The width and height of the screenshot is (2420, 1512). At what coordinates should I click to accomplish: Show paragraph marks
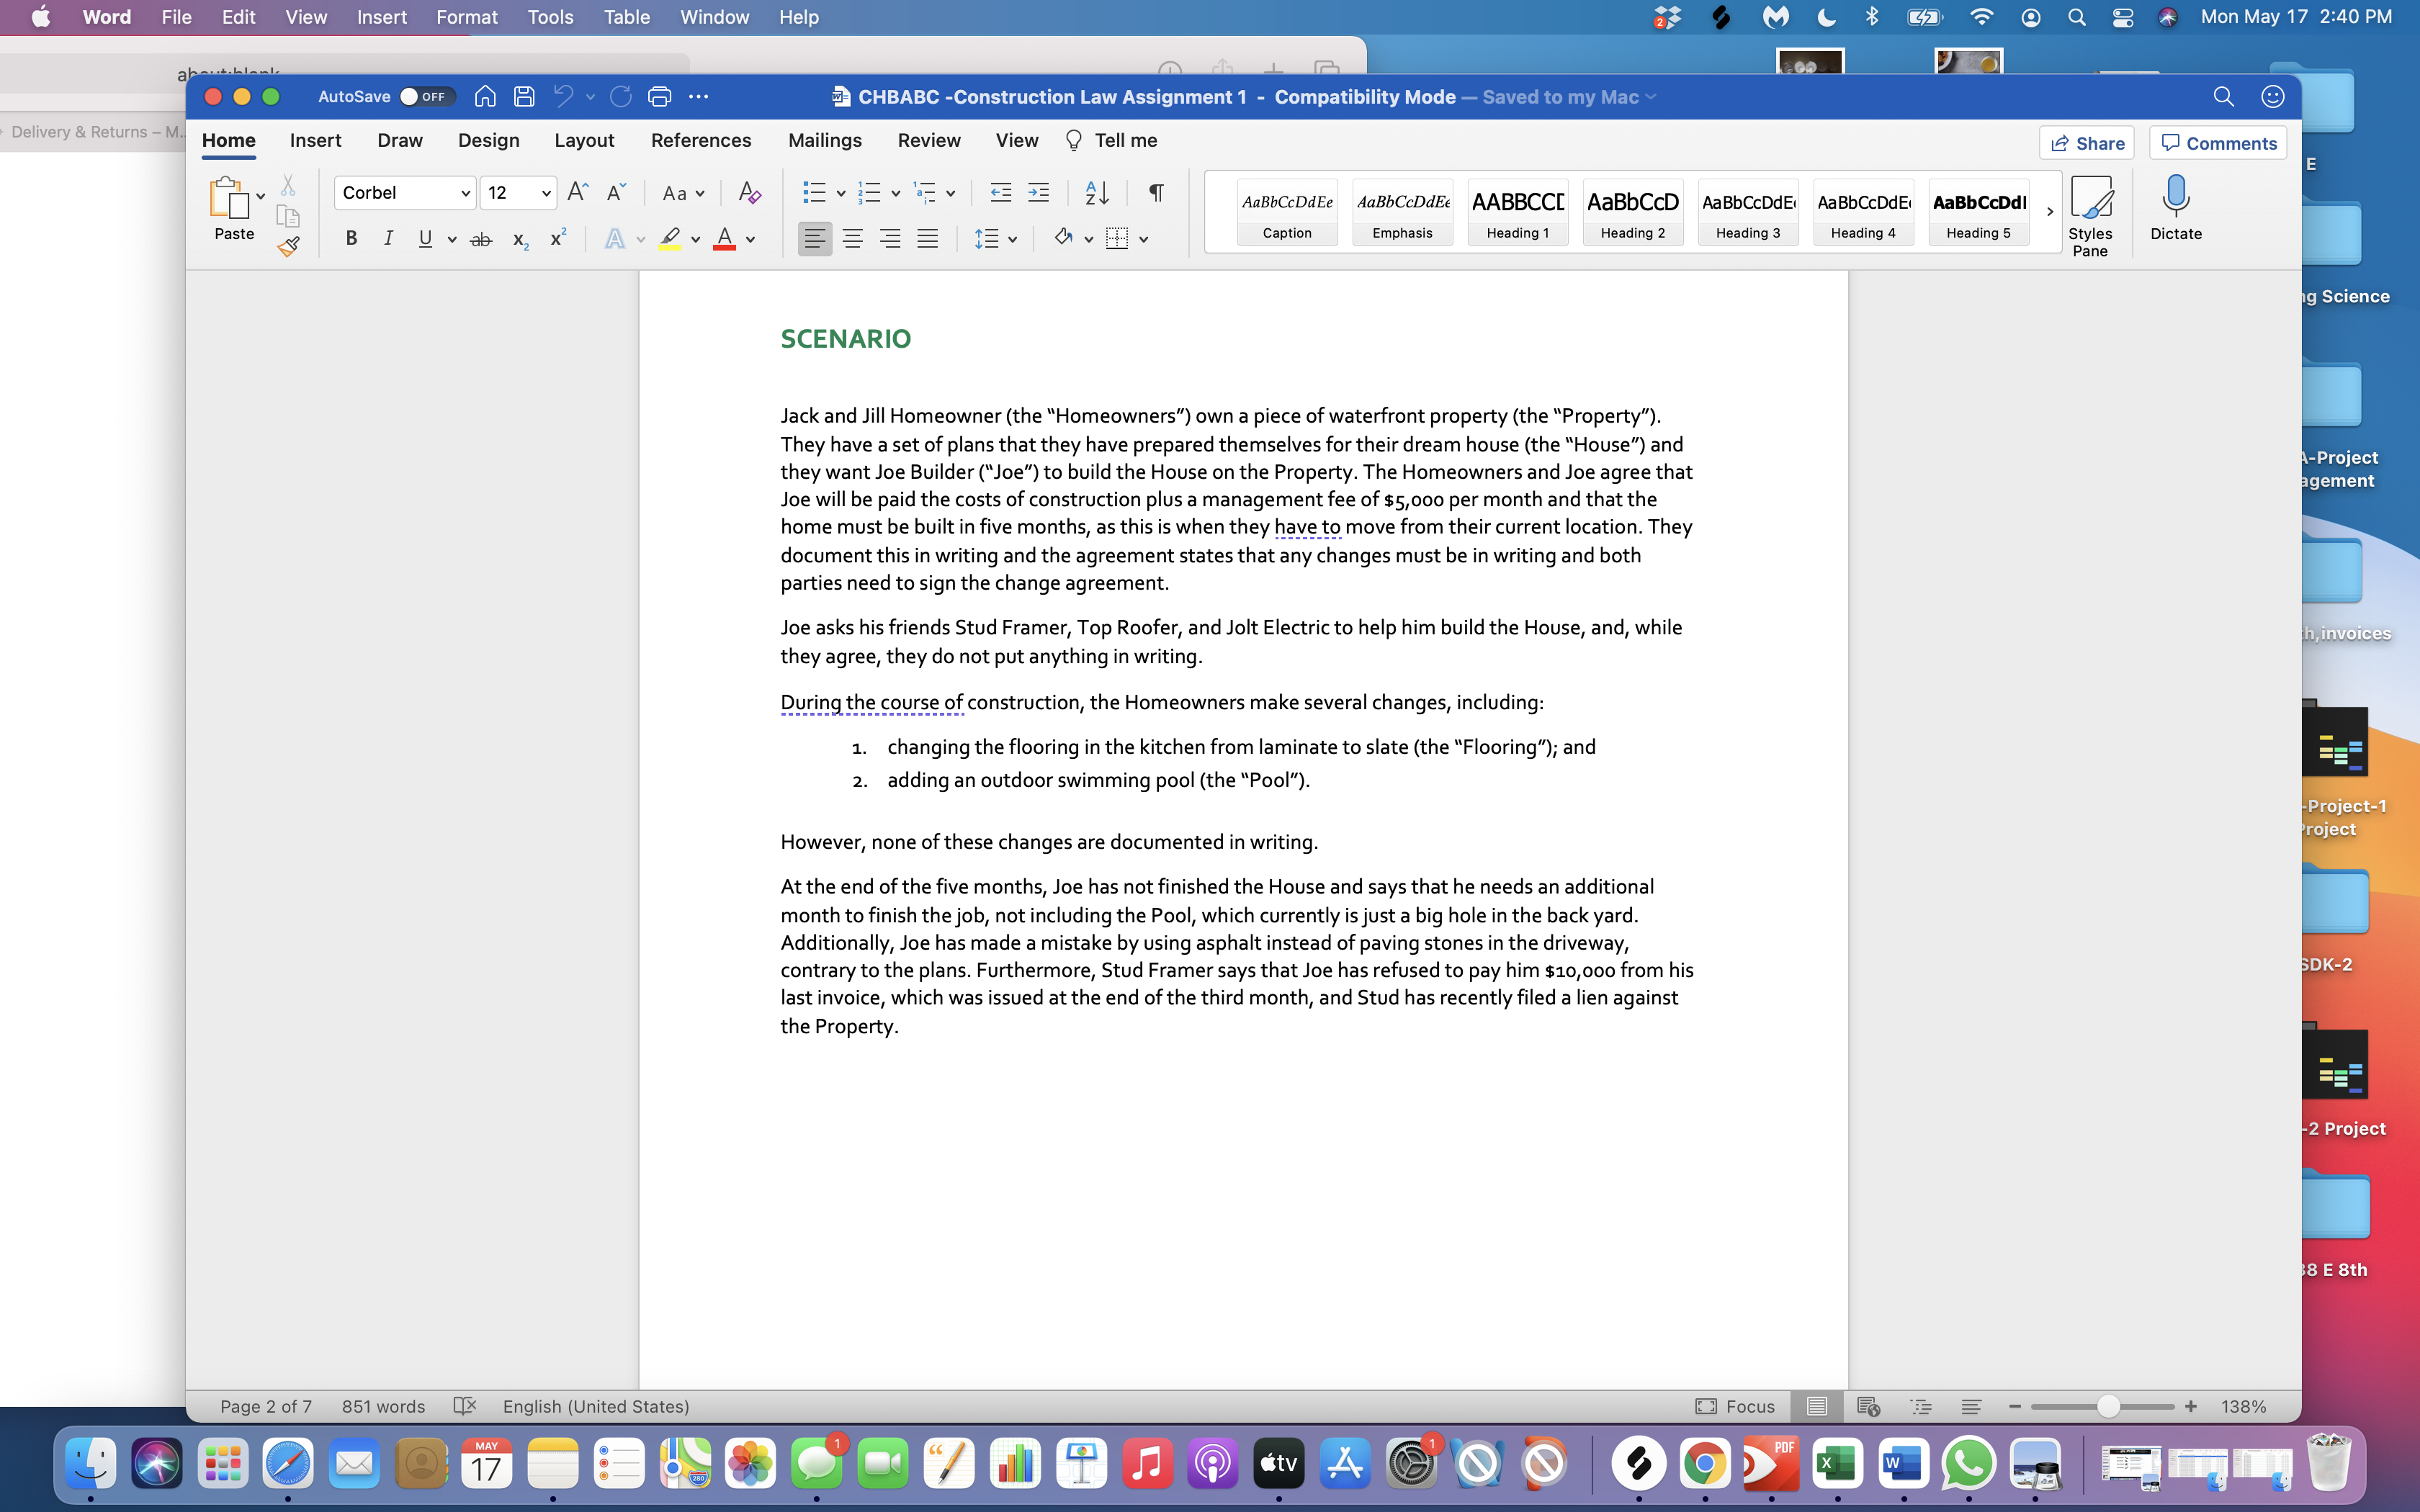tap(1156, 192)
